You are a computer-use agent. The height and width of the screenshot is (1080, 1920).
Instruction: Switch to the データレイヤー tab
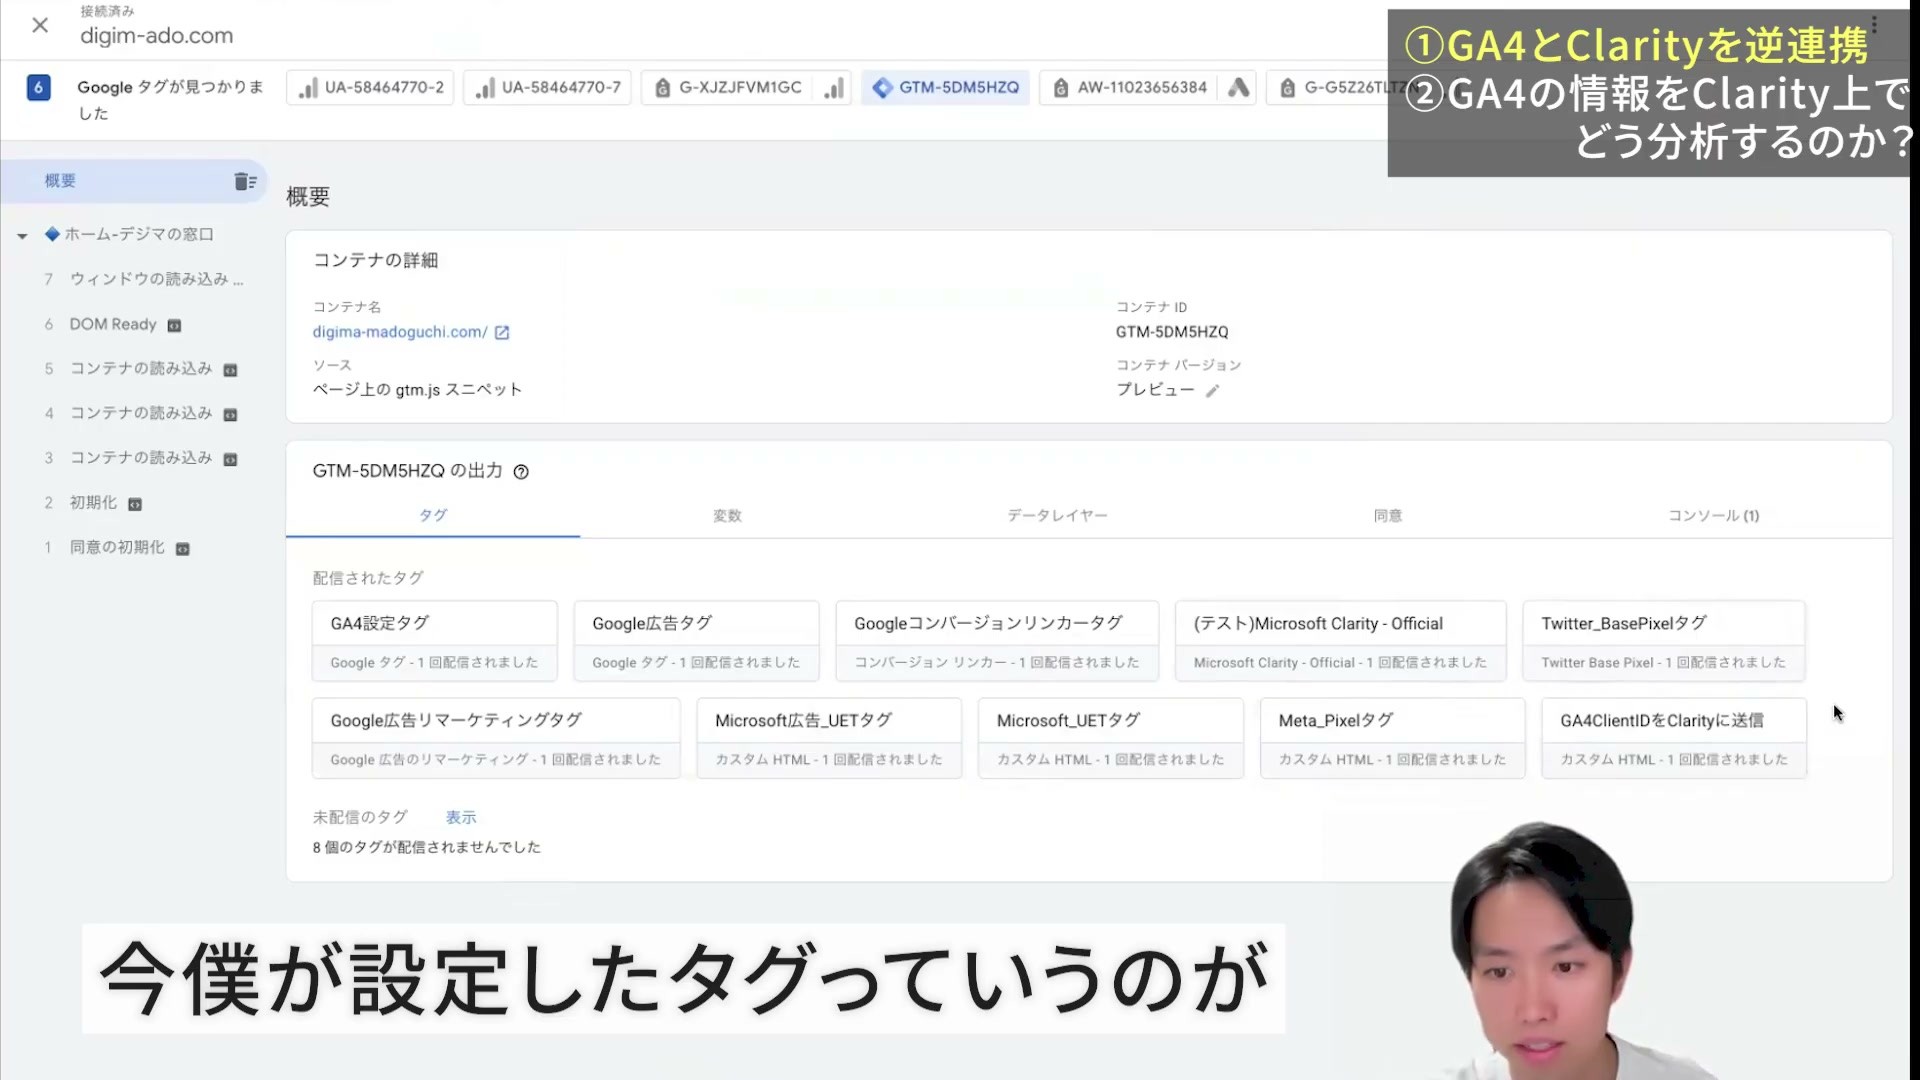pos(1057,515)
